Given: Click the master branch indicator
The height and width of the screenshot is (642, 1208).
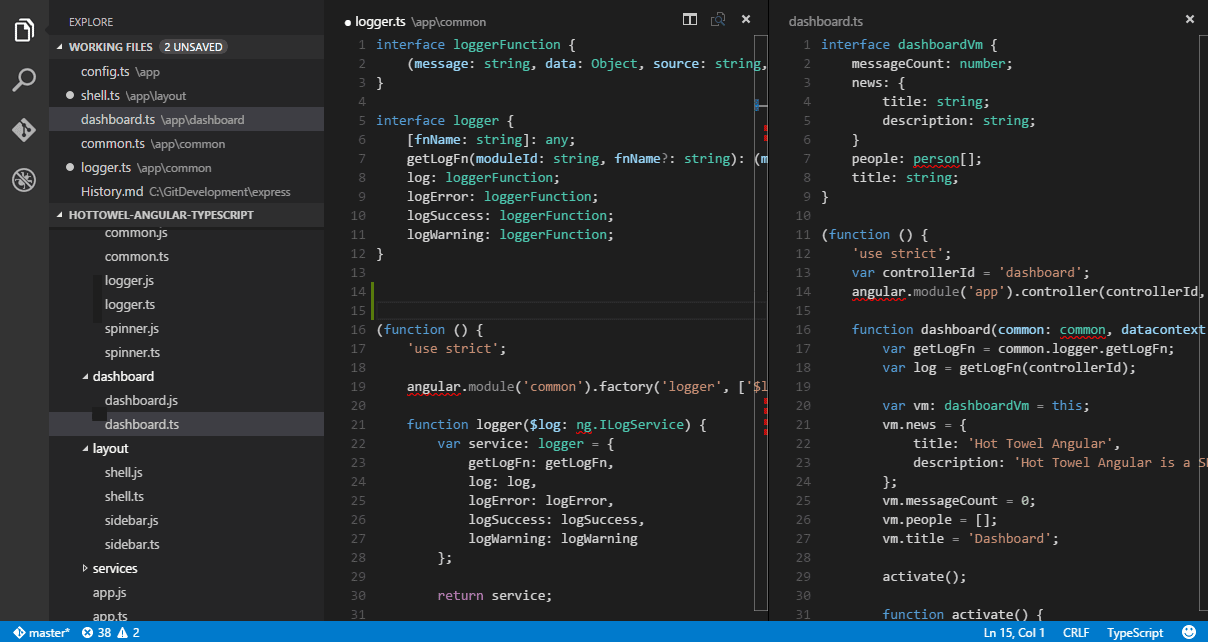Looking at the screenshot, I should [x=38, y=632].
